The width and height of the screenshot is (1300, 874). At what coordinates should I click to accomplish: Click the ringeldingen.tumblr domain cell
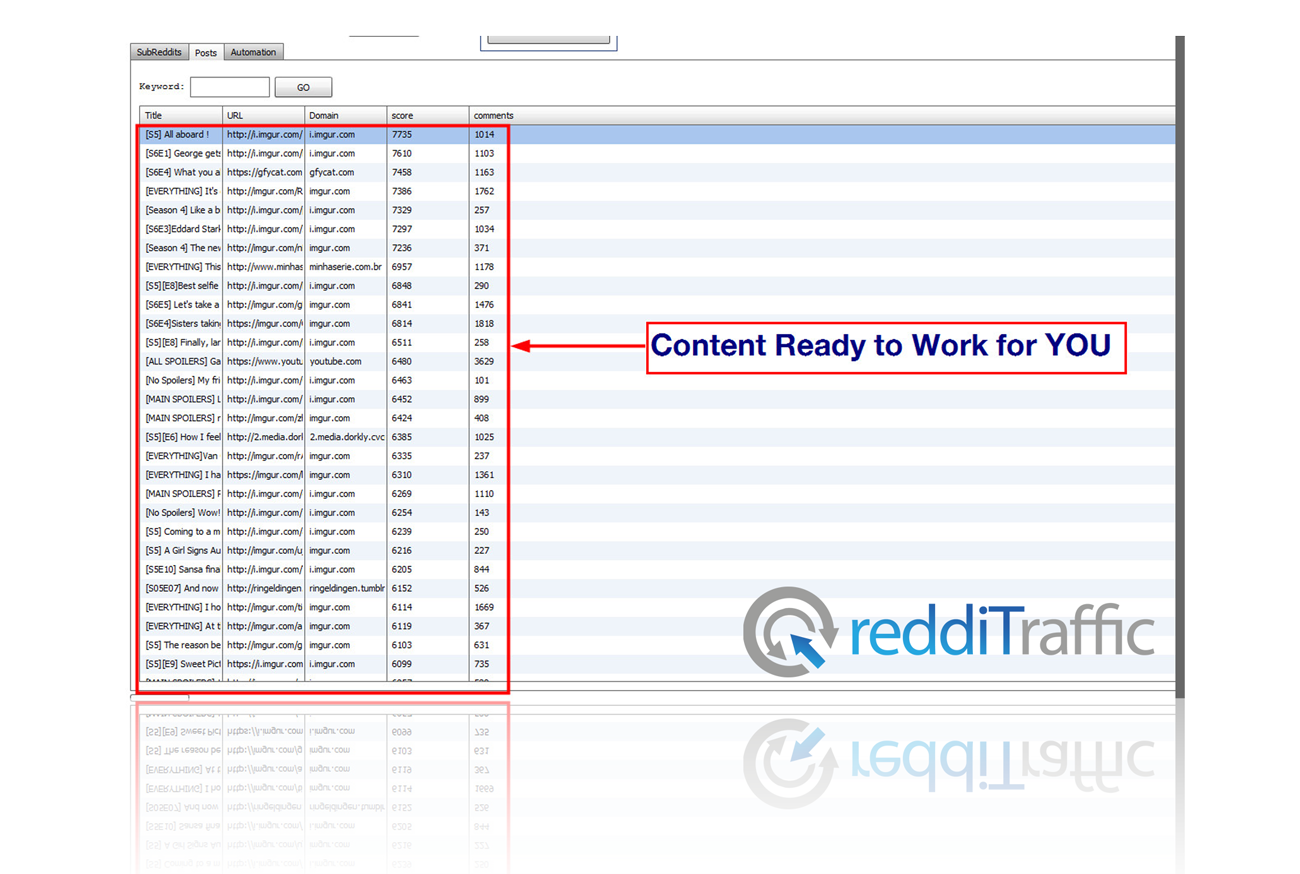[345, 589]
